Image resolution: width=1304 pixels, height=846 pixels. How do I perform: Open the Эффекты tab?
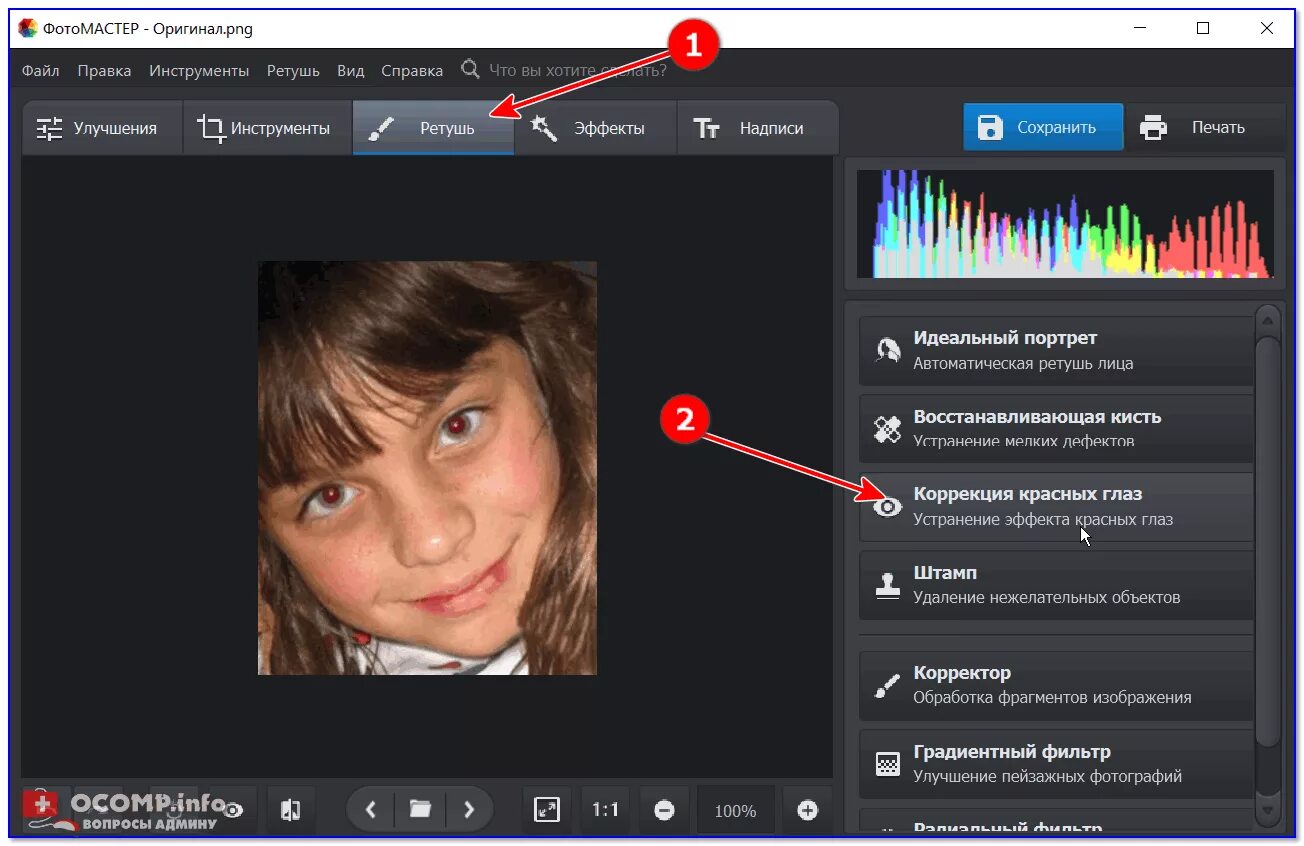click(596, 128)
